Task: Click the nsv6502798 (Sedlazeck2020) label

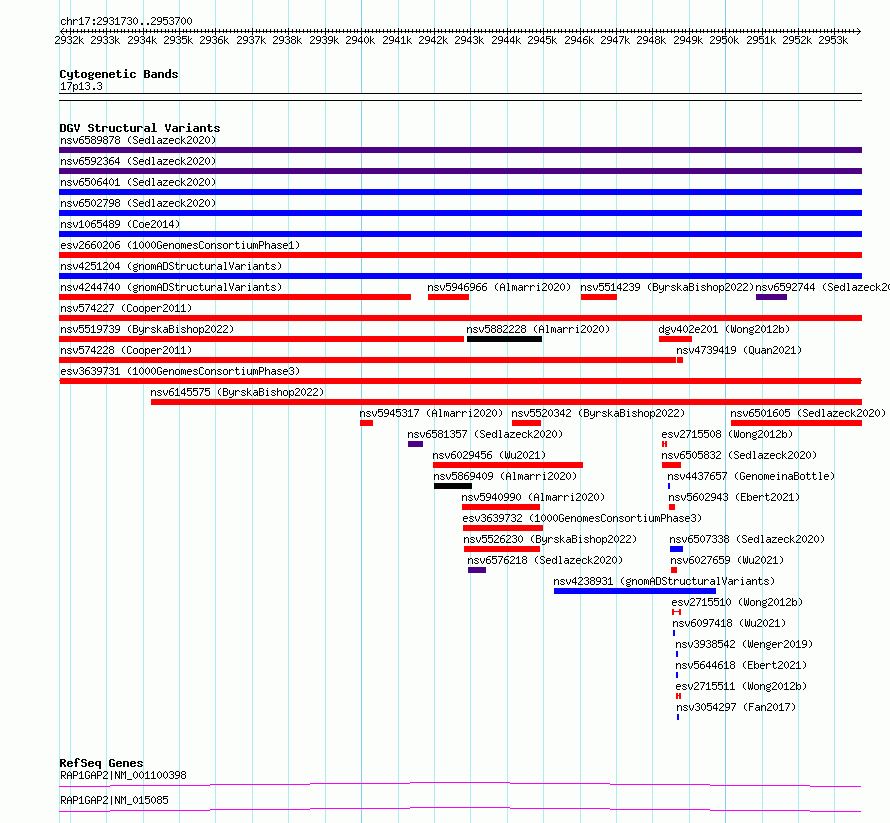Action: point(138,203)
